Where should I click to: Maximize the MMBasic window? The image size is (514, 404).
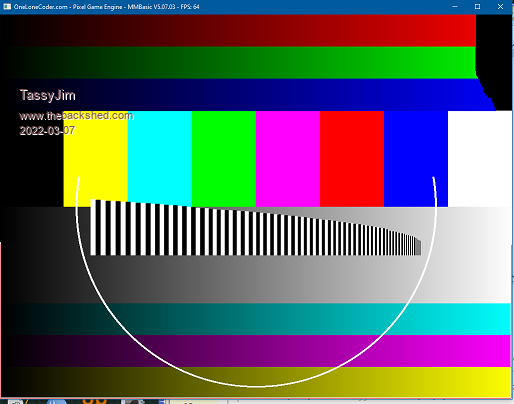[477, 7]
